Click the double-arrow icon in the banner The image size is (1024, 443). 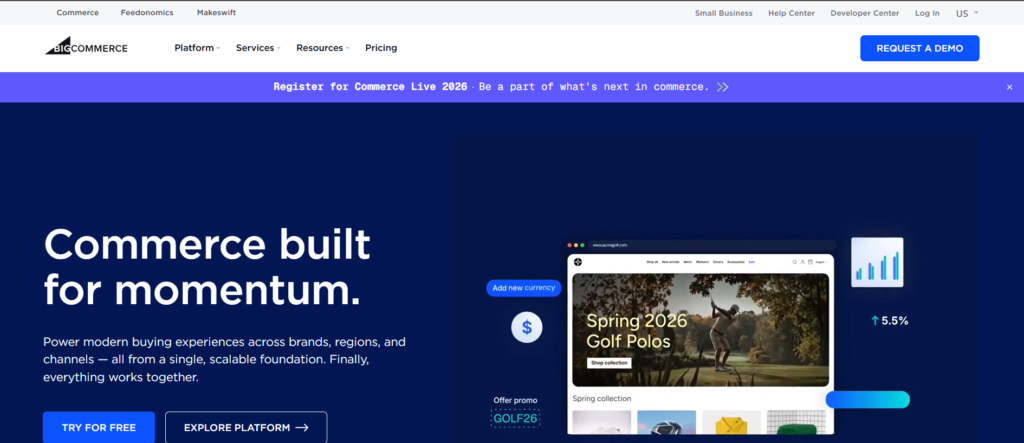tap(722, 87)
